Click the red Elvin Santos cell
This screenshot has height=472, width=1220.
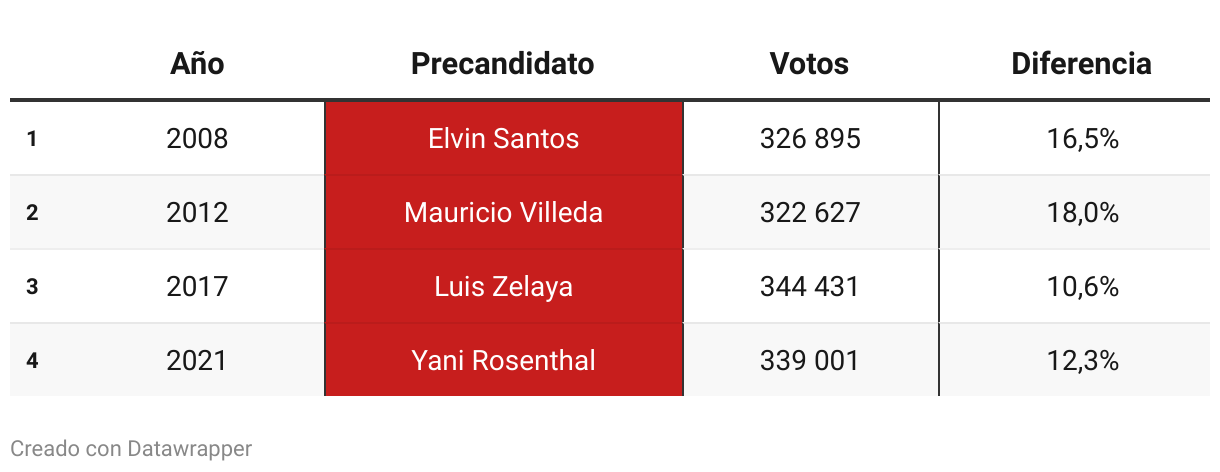tap(504, 138)
